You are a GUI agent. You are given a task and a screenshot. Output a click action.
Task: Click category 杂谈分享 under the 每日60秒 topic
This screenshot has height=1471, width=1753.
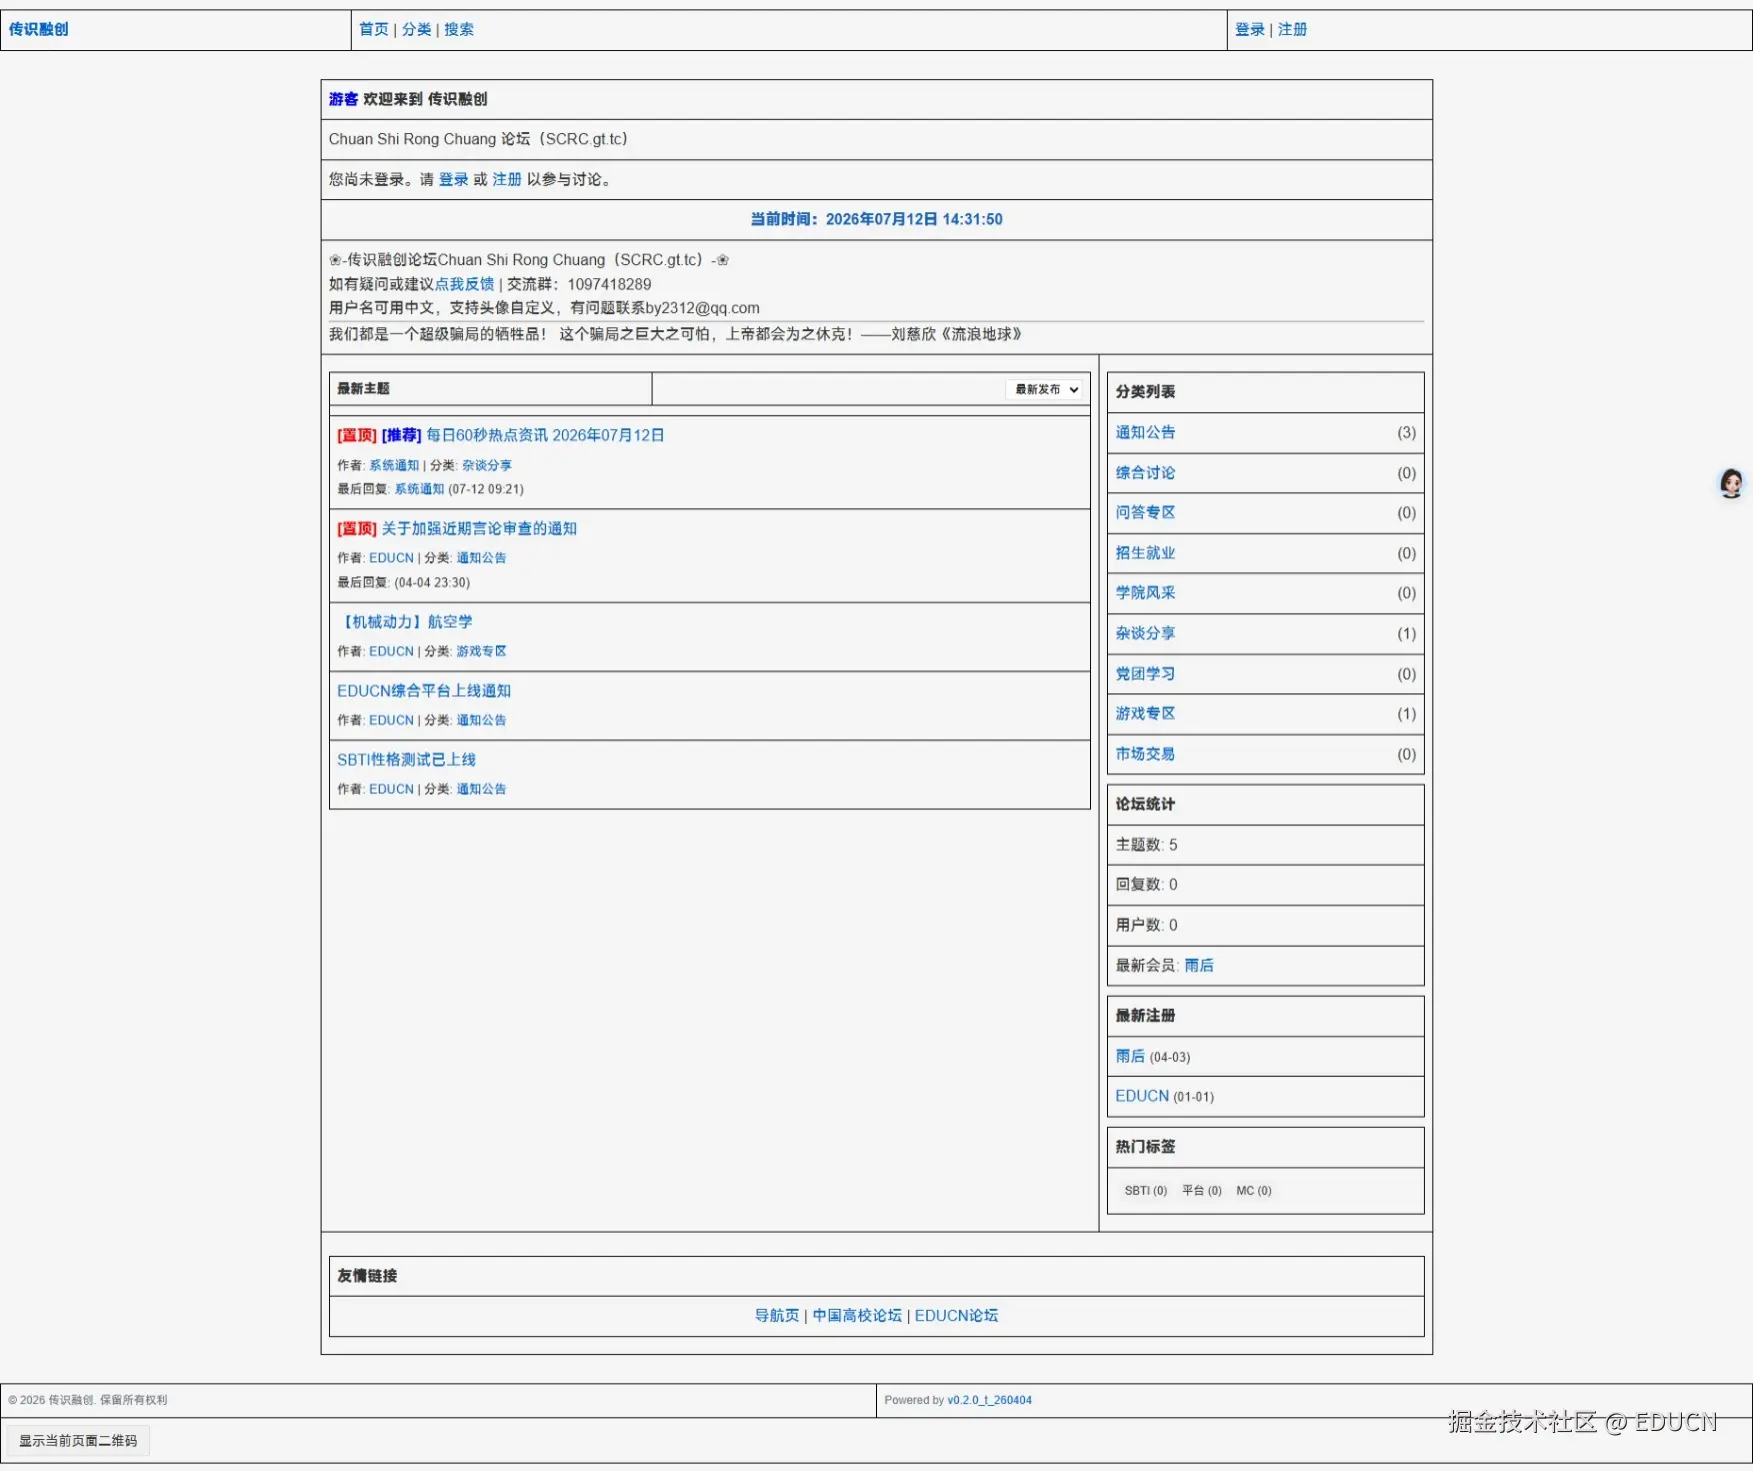tap(487, 466)
